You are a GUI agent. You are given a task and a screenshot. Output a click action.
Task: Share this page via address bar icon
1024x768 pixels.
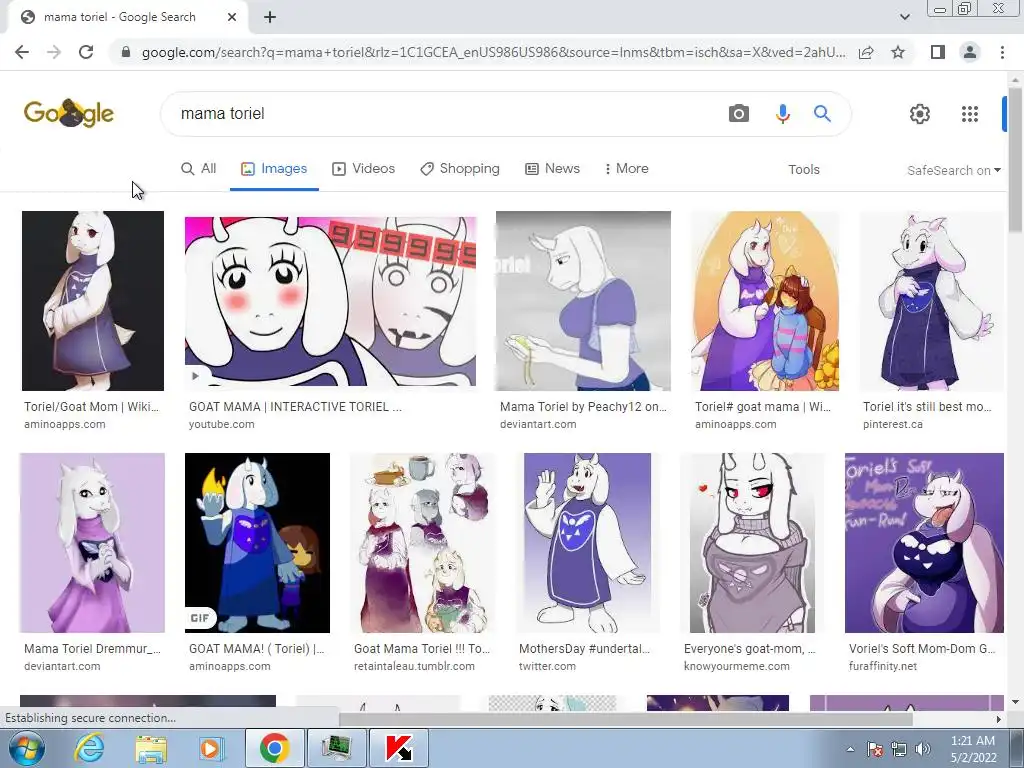pos(866,52)
